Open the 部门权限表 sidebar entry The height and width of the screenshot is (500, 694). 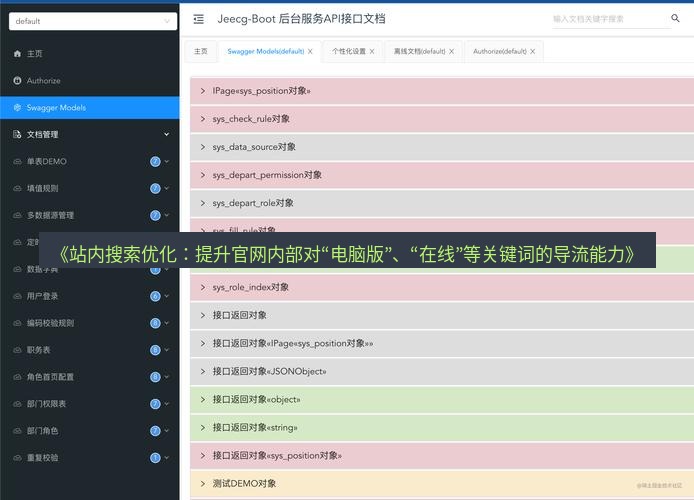[x=90, y=404]
